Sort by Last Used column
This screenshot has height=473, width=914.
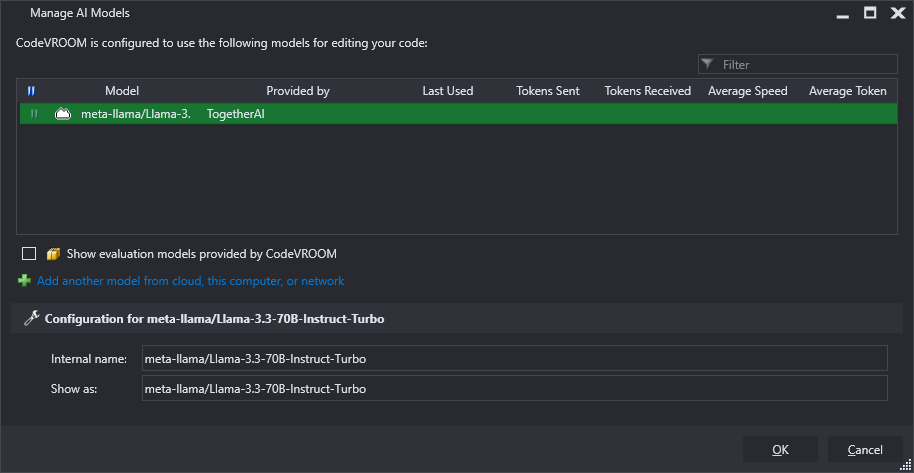coord(448,91)
